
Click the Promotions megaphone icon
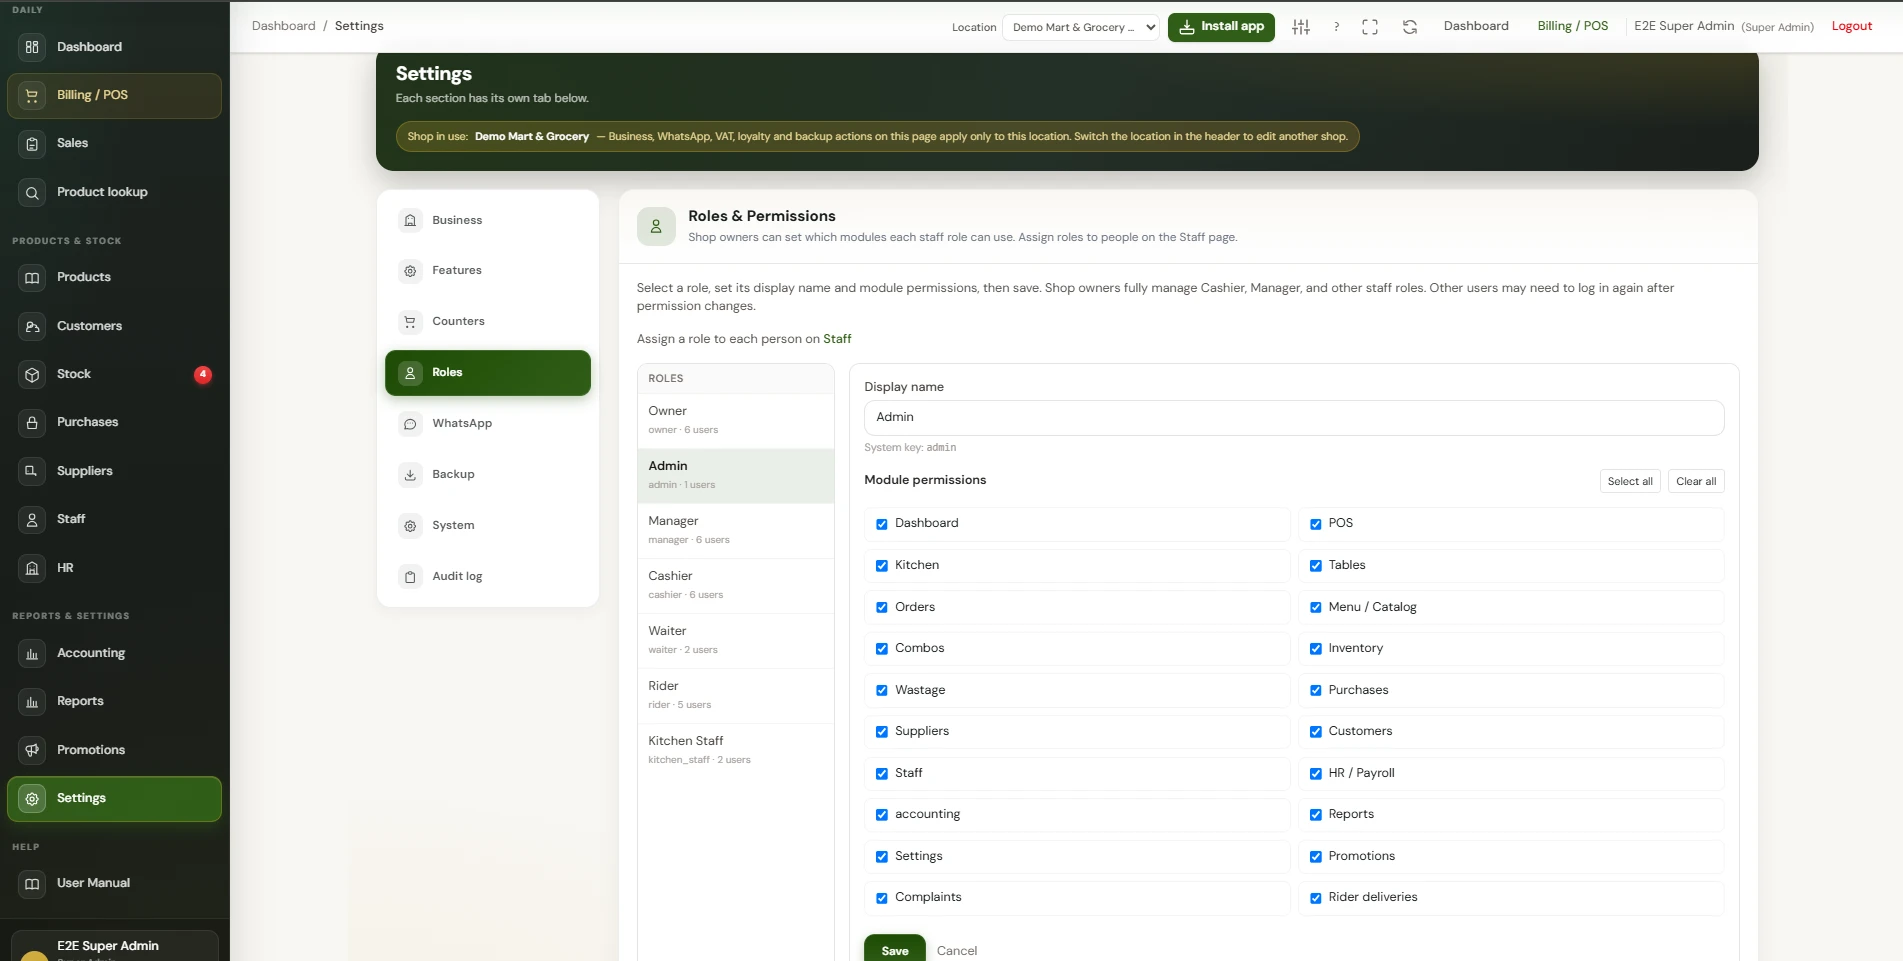pos(32,750)
